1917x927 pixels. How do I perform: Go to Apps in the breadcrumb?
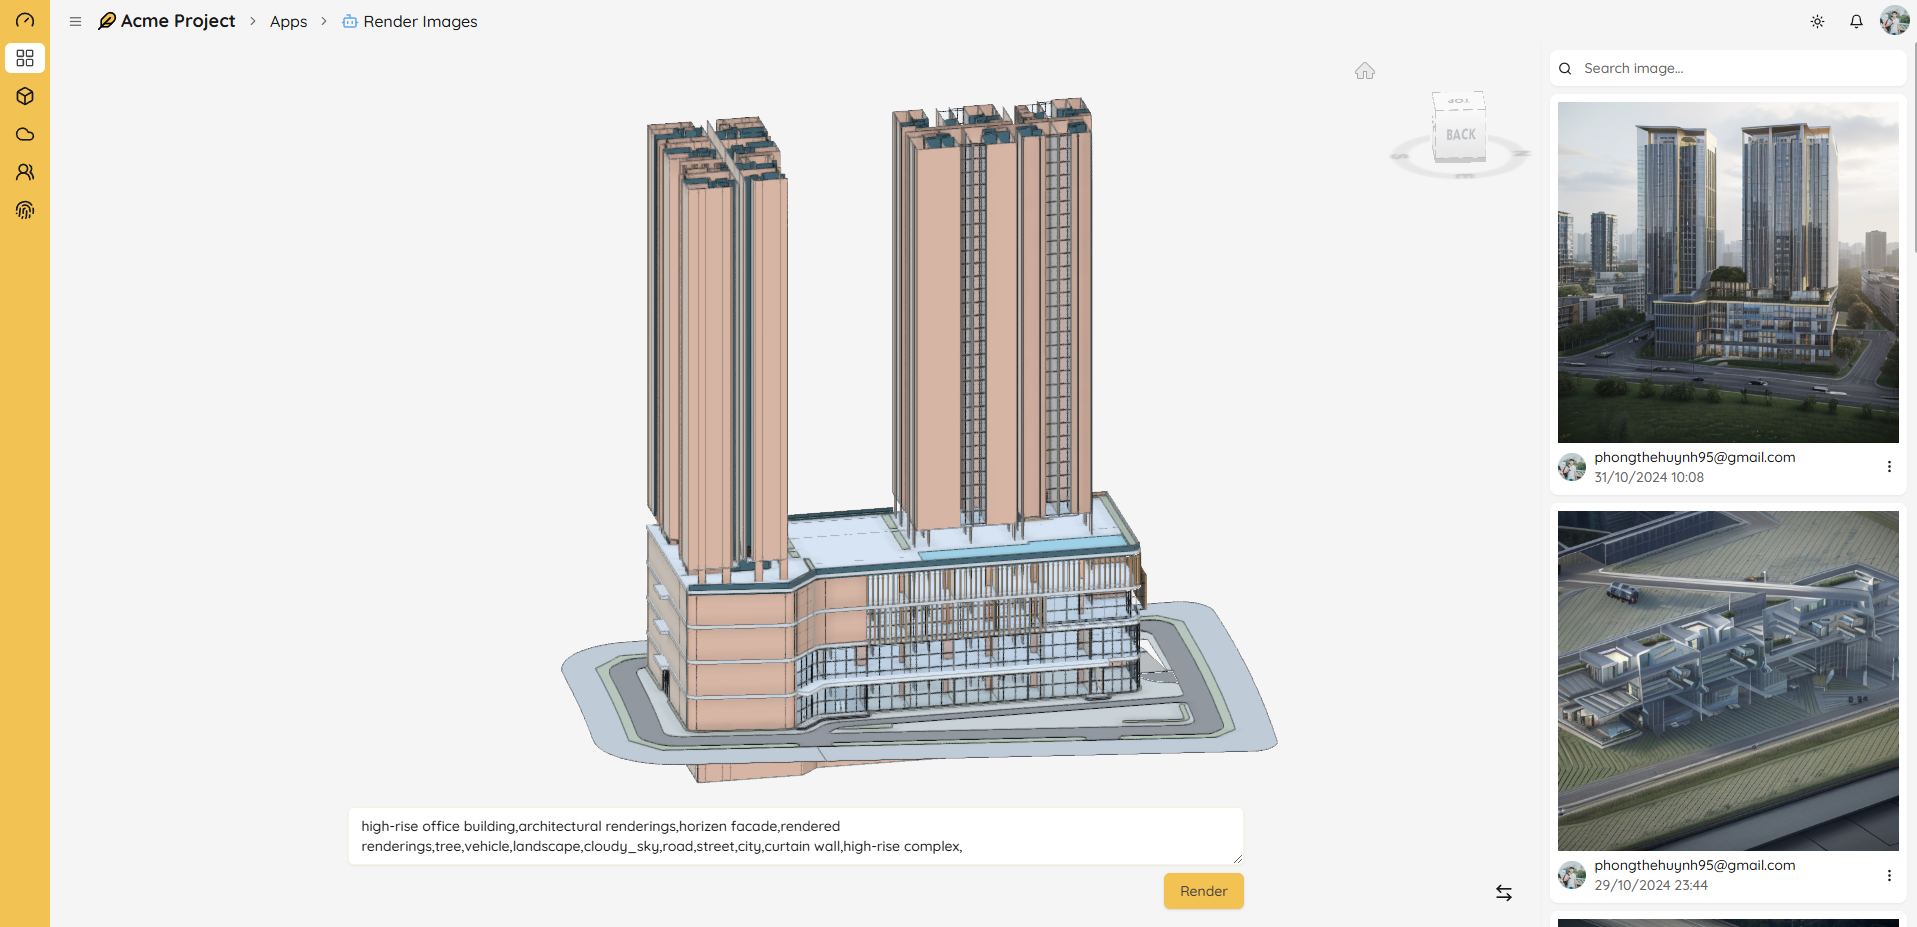pos(288,21)
